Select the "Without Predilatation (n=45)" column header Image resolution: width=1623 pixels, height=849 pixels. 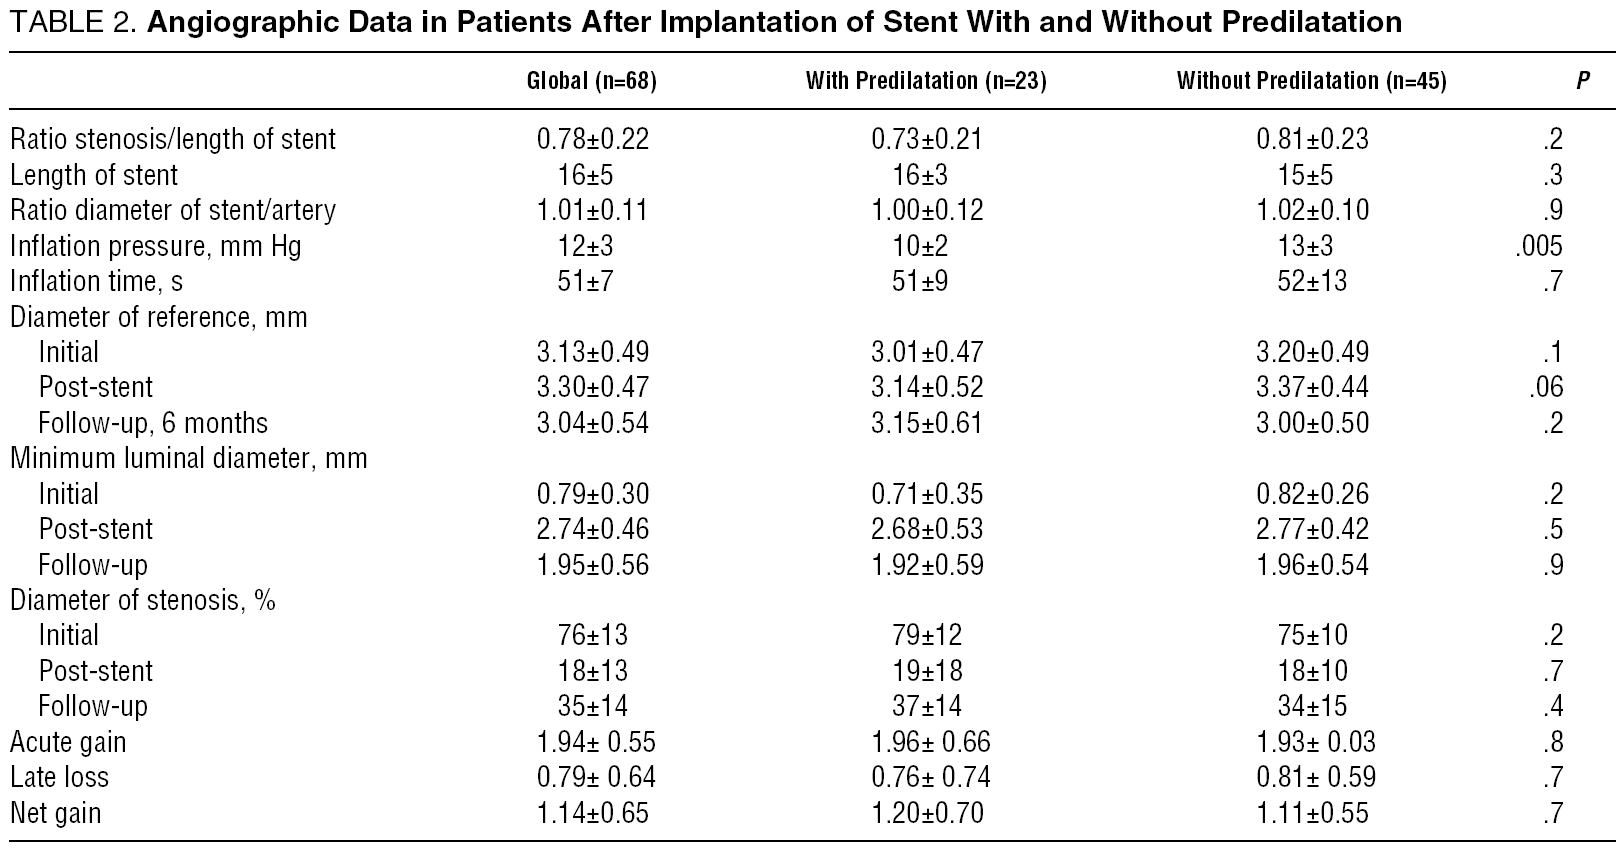pyautogui.click(x=1312, y=82)
